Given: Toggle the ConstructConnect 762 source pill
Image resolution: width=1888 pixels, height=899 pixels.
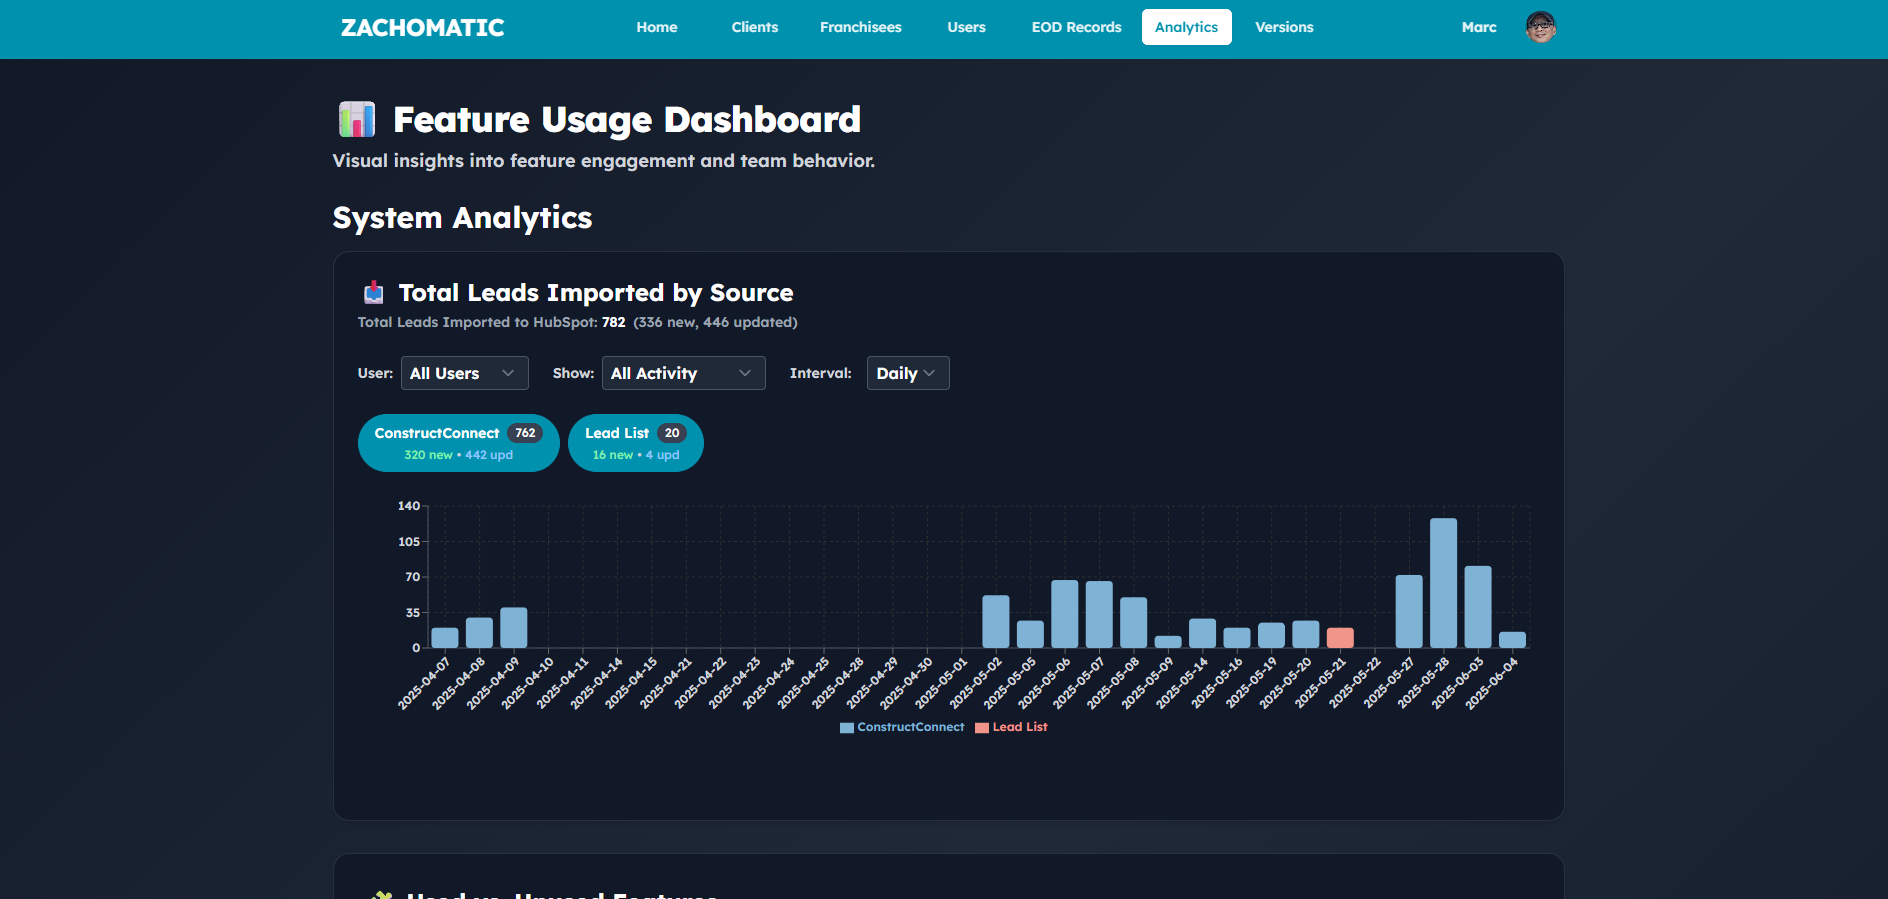Looking at the screenshot, I should (458, 443).
